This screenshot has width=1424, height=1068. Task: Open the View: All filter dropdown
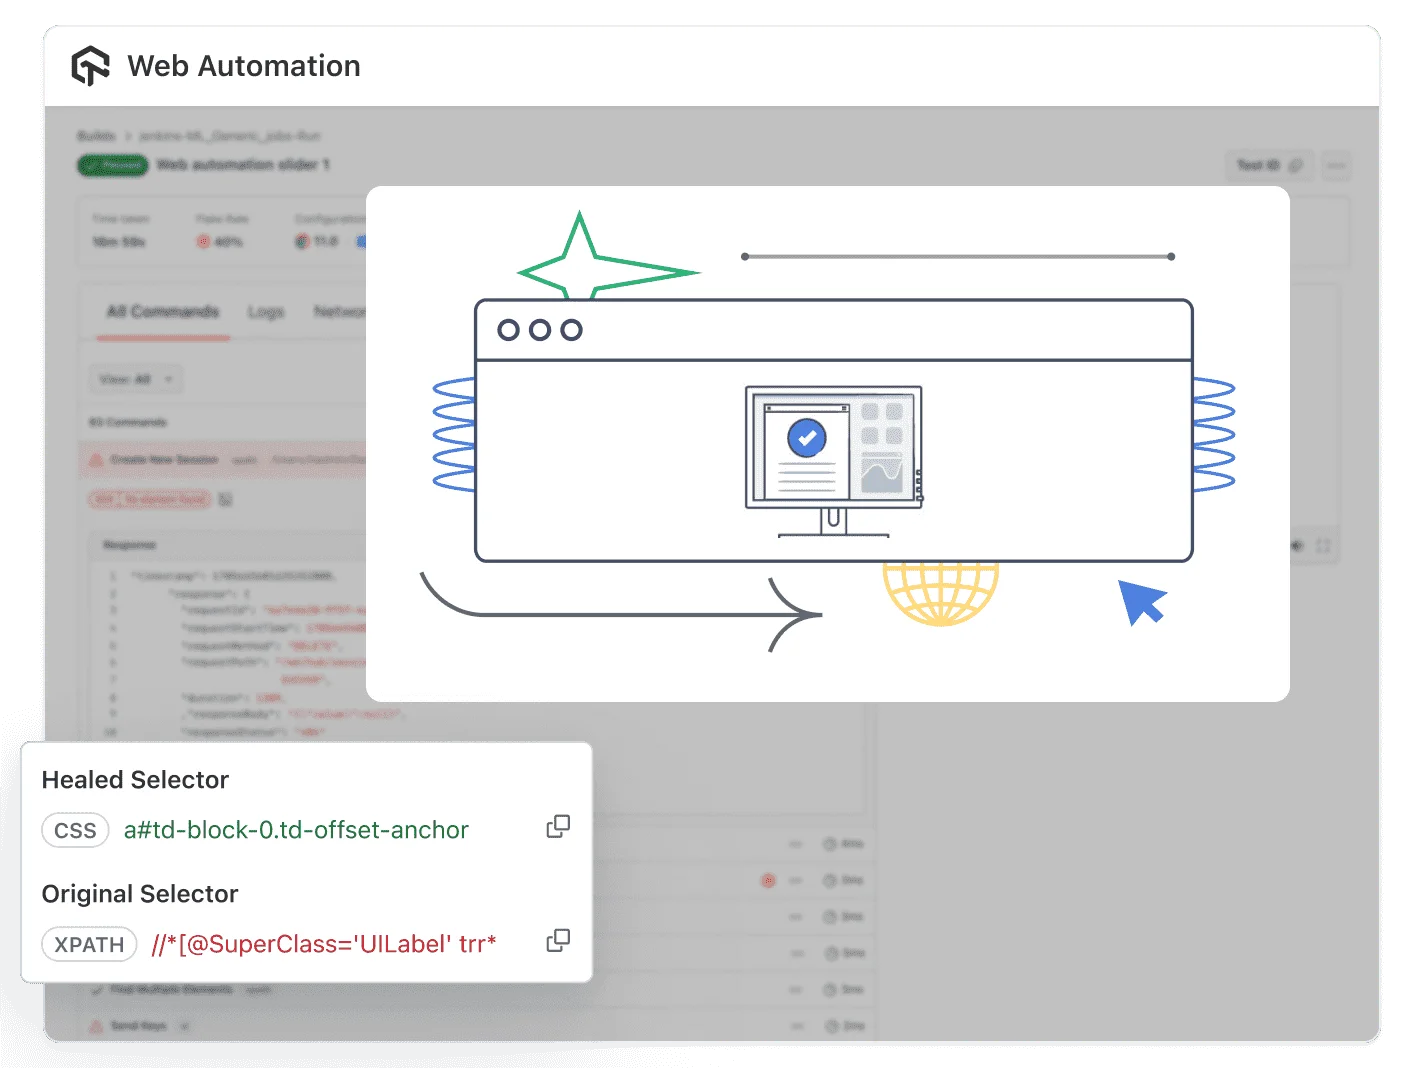135,379
